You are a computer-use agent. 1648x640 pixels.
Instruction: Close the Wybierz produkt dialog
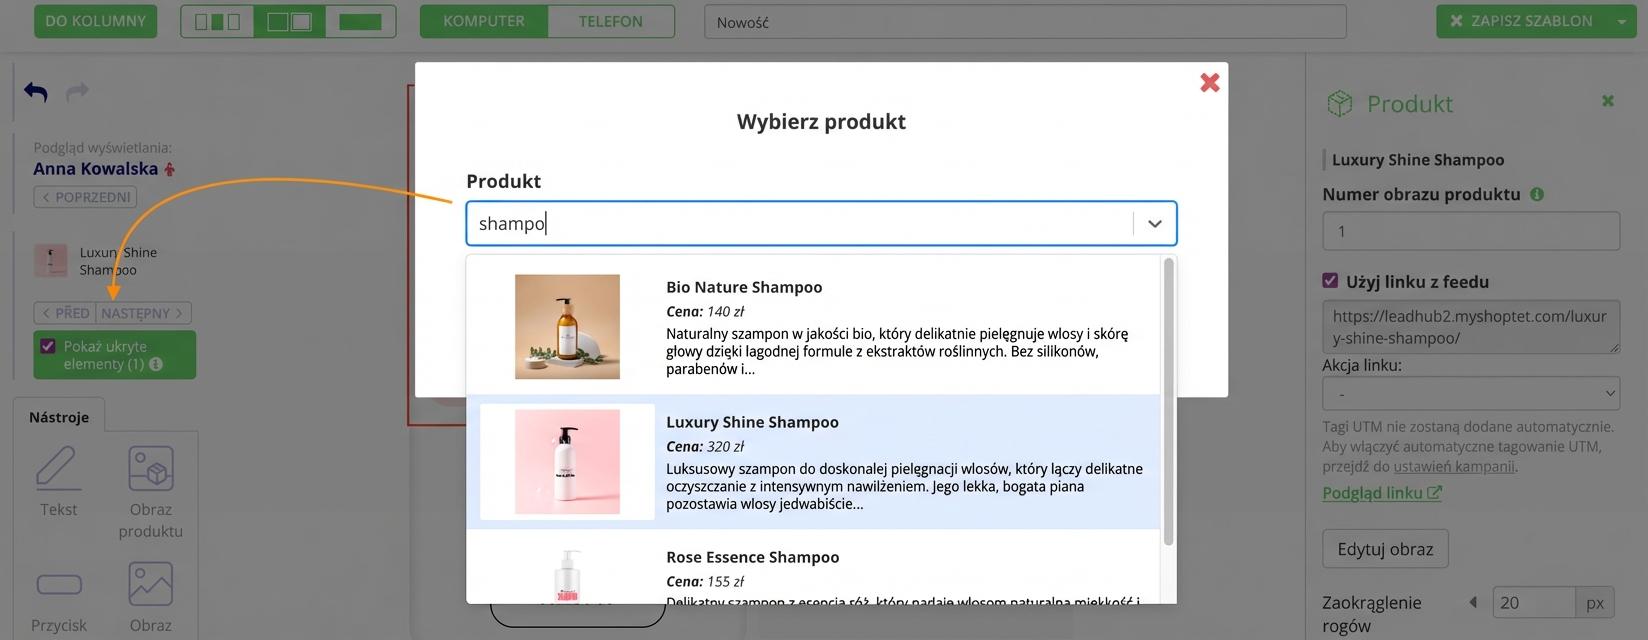click(1210, 83)
